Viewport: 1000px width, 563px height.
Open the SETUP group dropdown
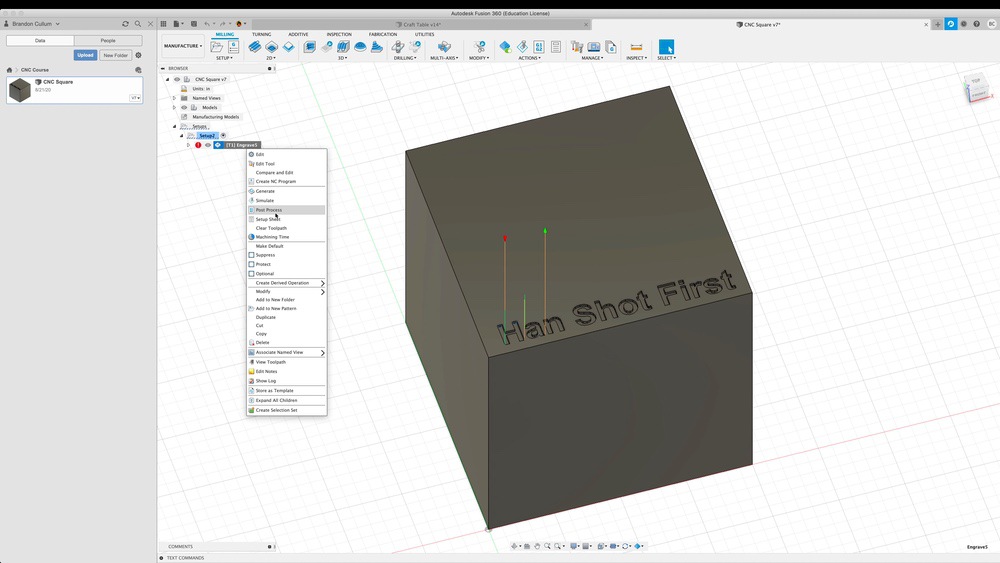[x=224, y=58]
